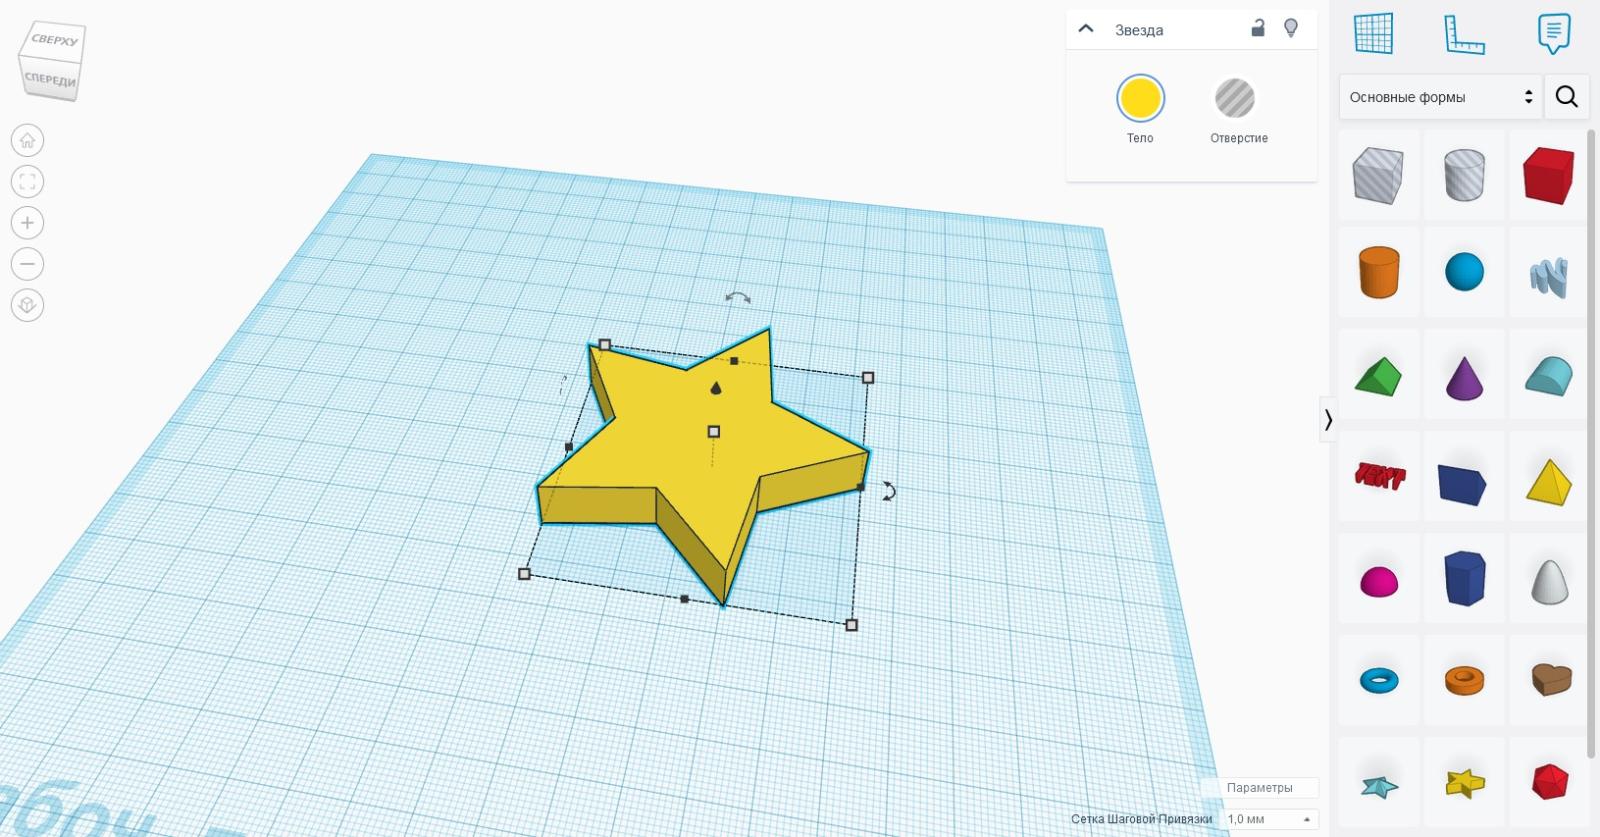This screenshot has height=837, width=1600.
Task: Zoom out with the minus button
Action: (x=27, y=264)
